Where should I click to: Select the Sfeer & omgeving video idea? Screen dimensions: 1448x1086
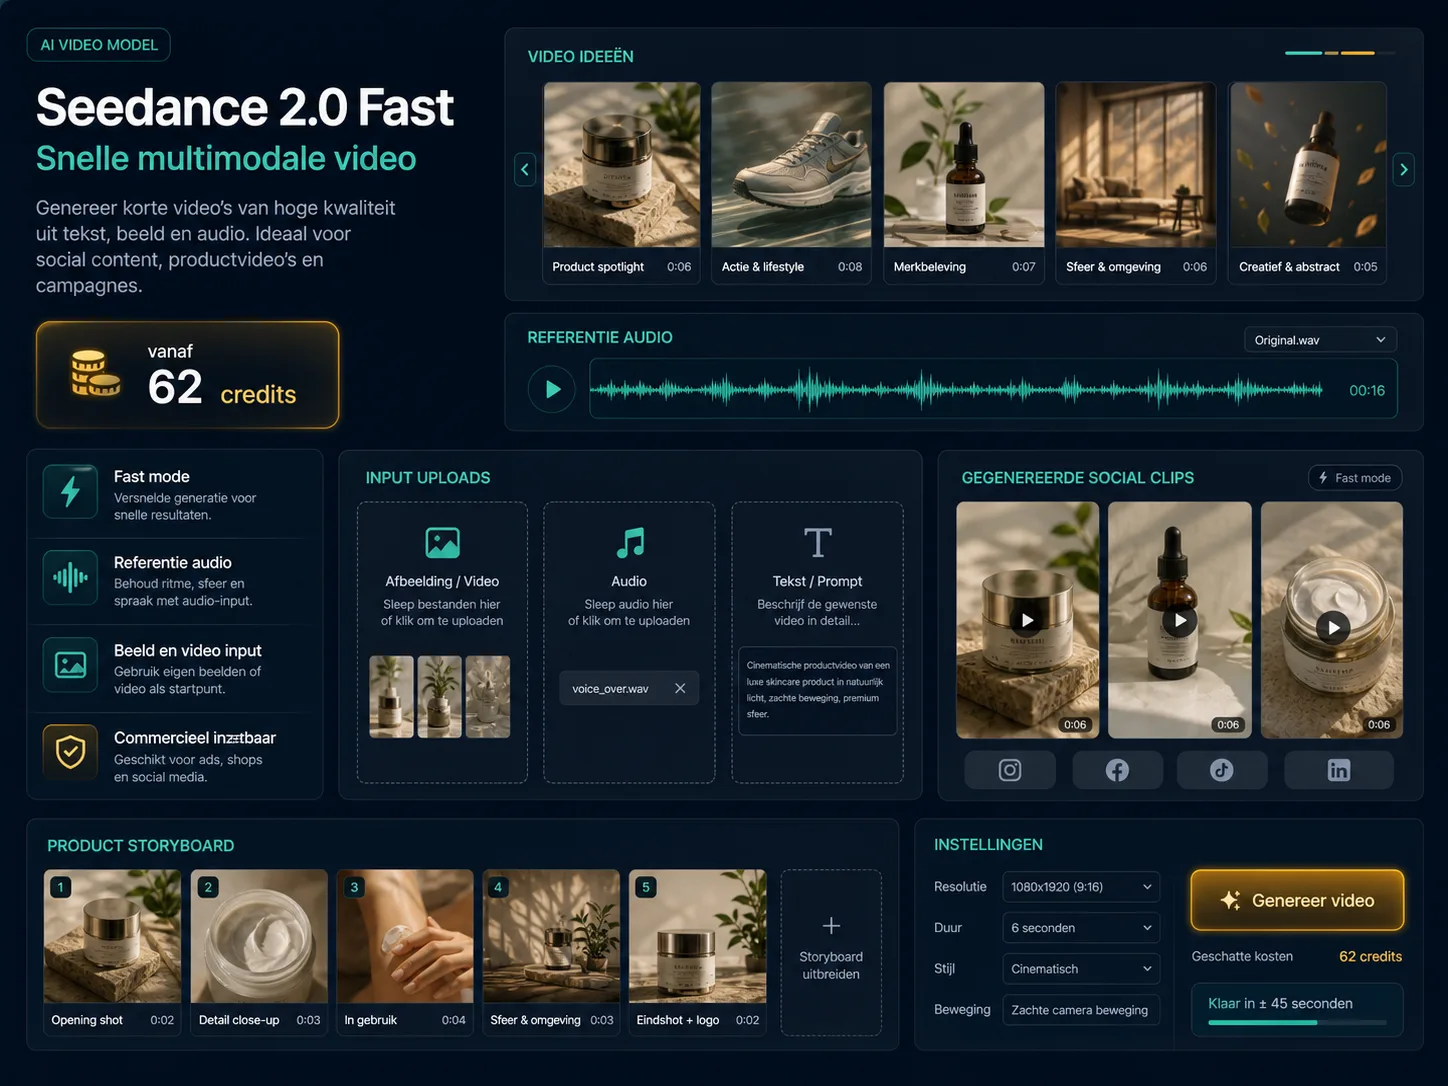point(1136,183)
